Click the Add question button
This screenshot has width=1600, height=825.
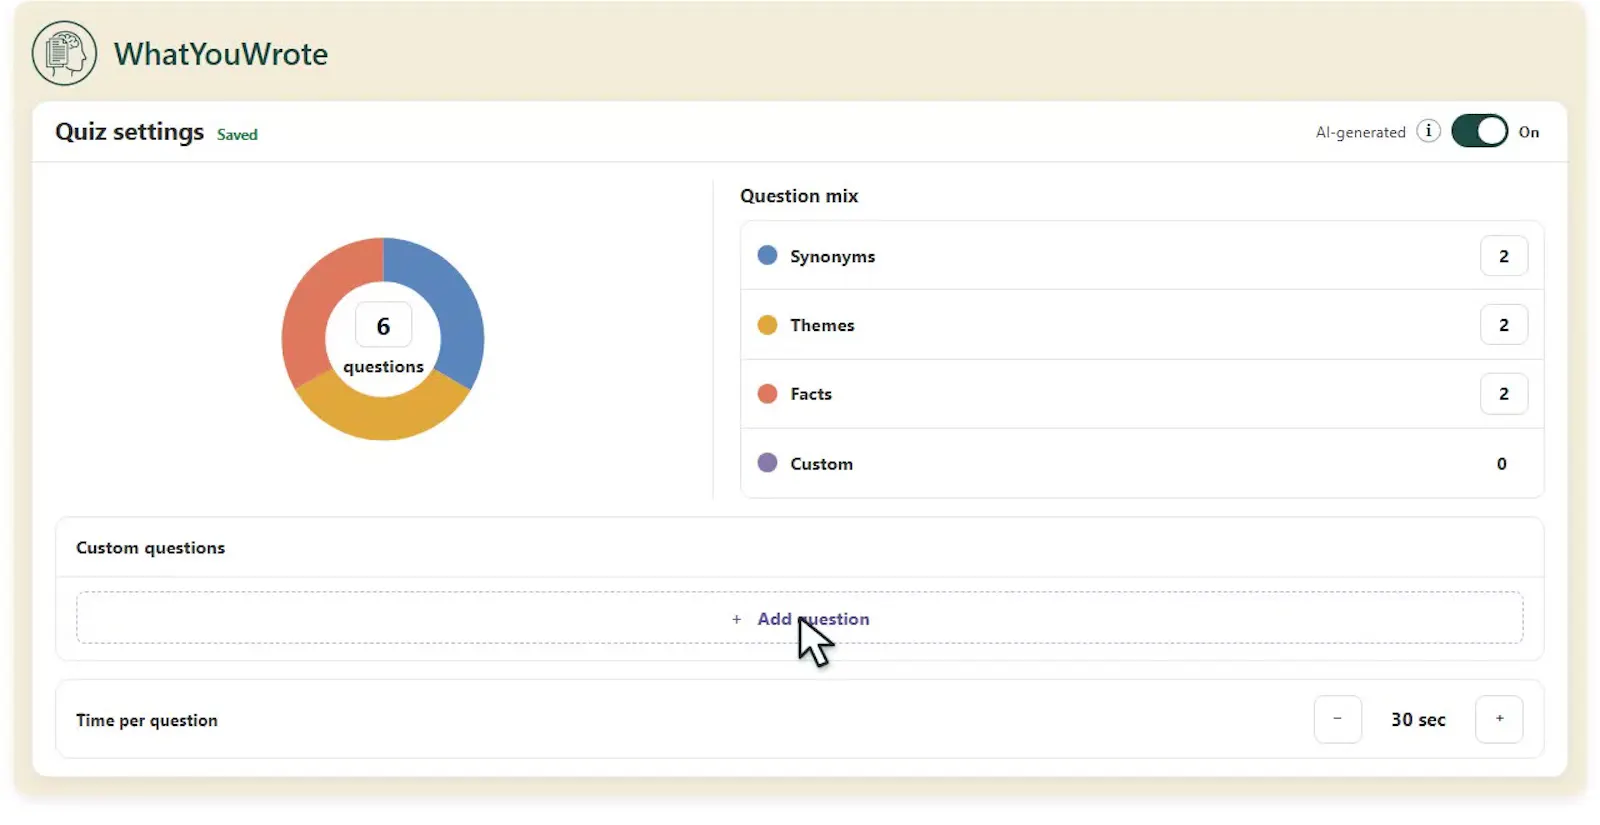800,618
